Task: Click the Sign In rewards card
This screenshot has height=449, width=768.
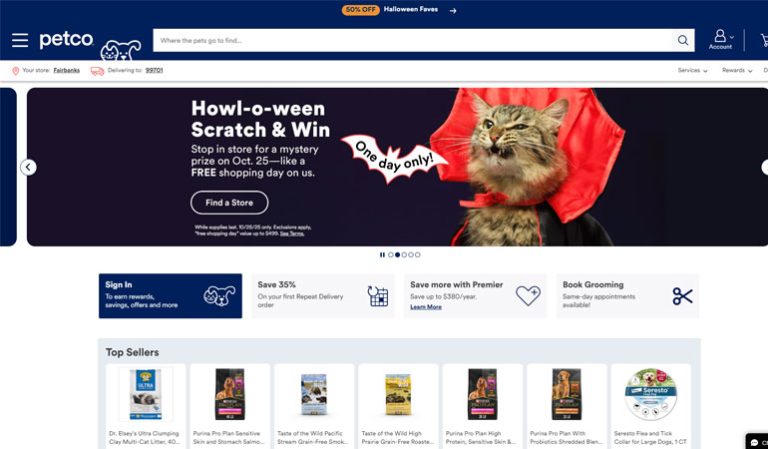Action: (x=170, y=296)
